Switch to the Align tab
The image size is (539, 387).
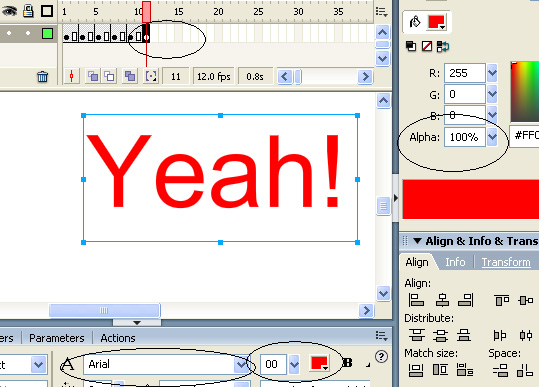tap(417, 262)
